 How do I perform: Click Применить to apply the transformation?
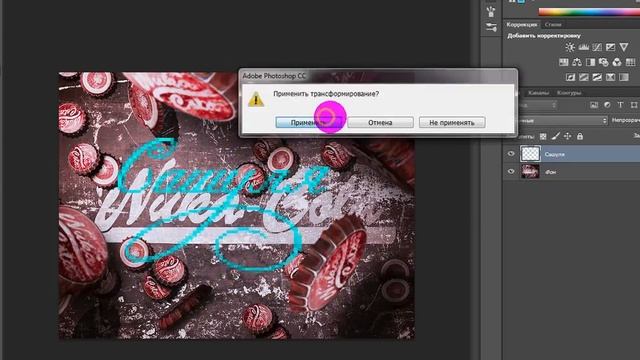click(x=309, y=122)
